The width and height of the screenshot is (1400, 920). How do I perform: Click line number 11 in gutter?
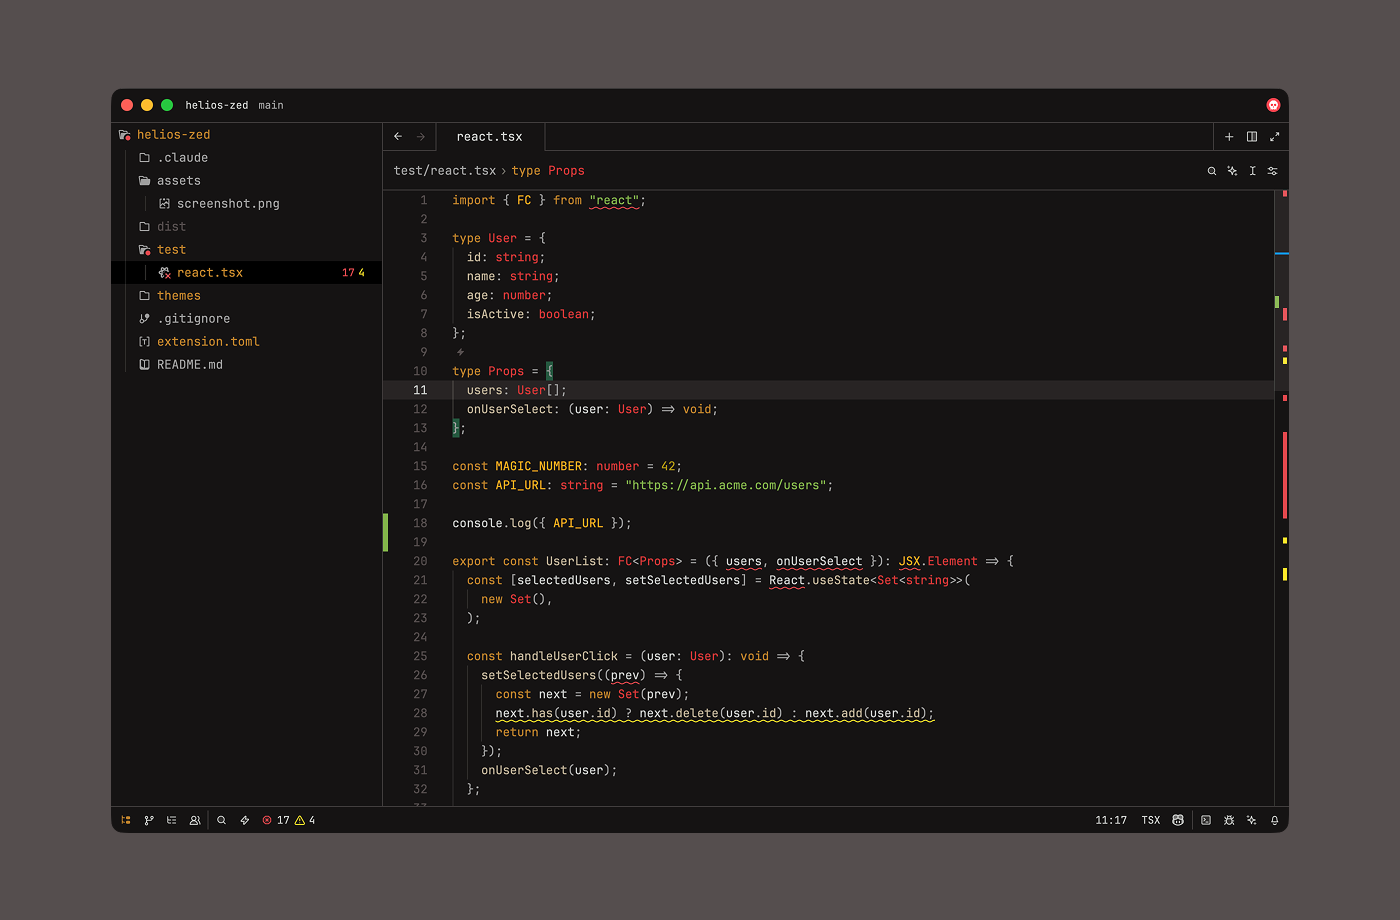(x=420, y=390)
